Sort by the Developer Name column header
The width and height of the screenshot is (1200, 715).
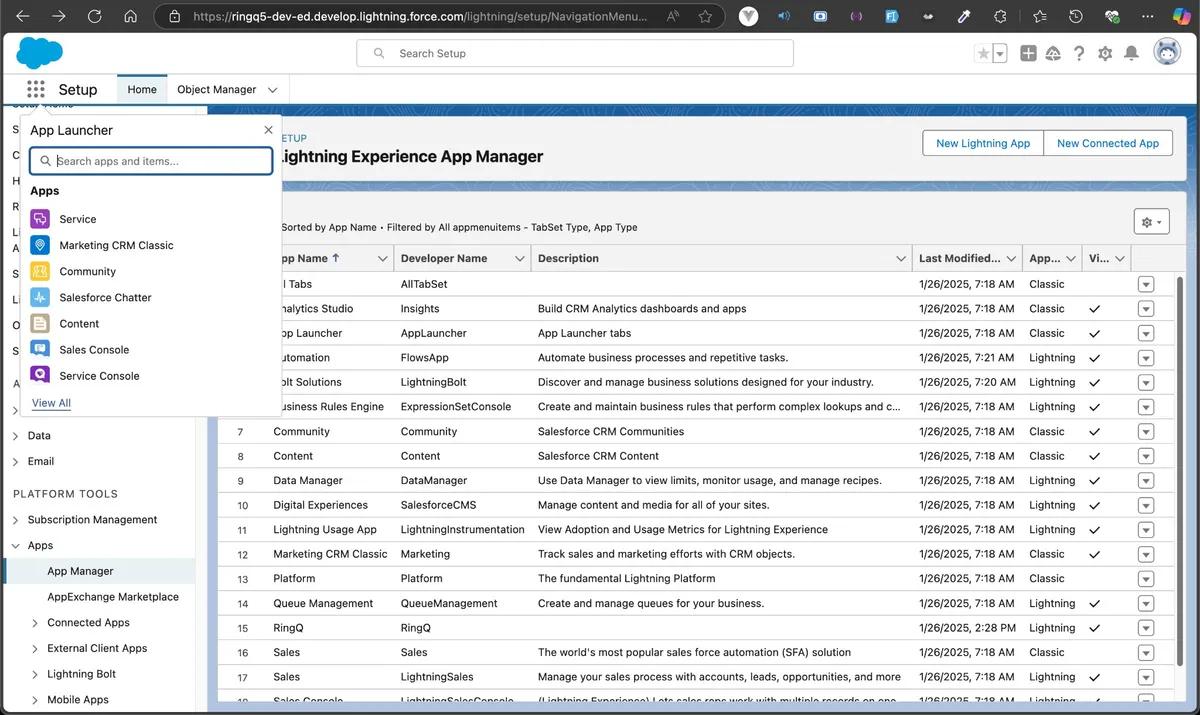(444, 258)
